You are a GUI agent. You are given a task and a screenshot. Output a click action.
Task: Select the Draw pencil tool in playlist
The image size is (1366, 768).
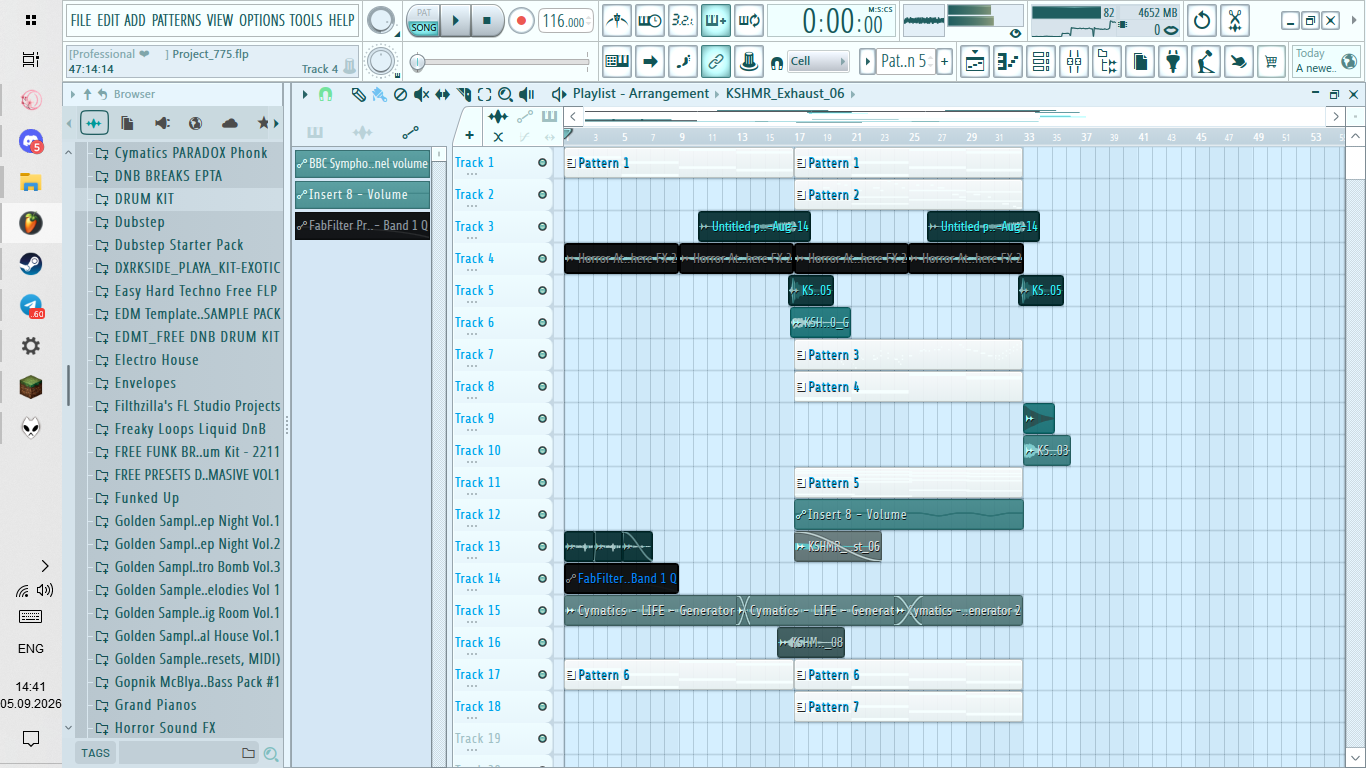click(x=358, y=94)
